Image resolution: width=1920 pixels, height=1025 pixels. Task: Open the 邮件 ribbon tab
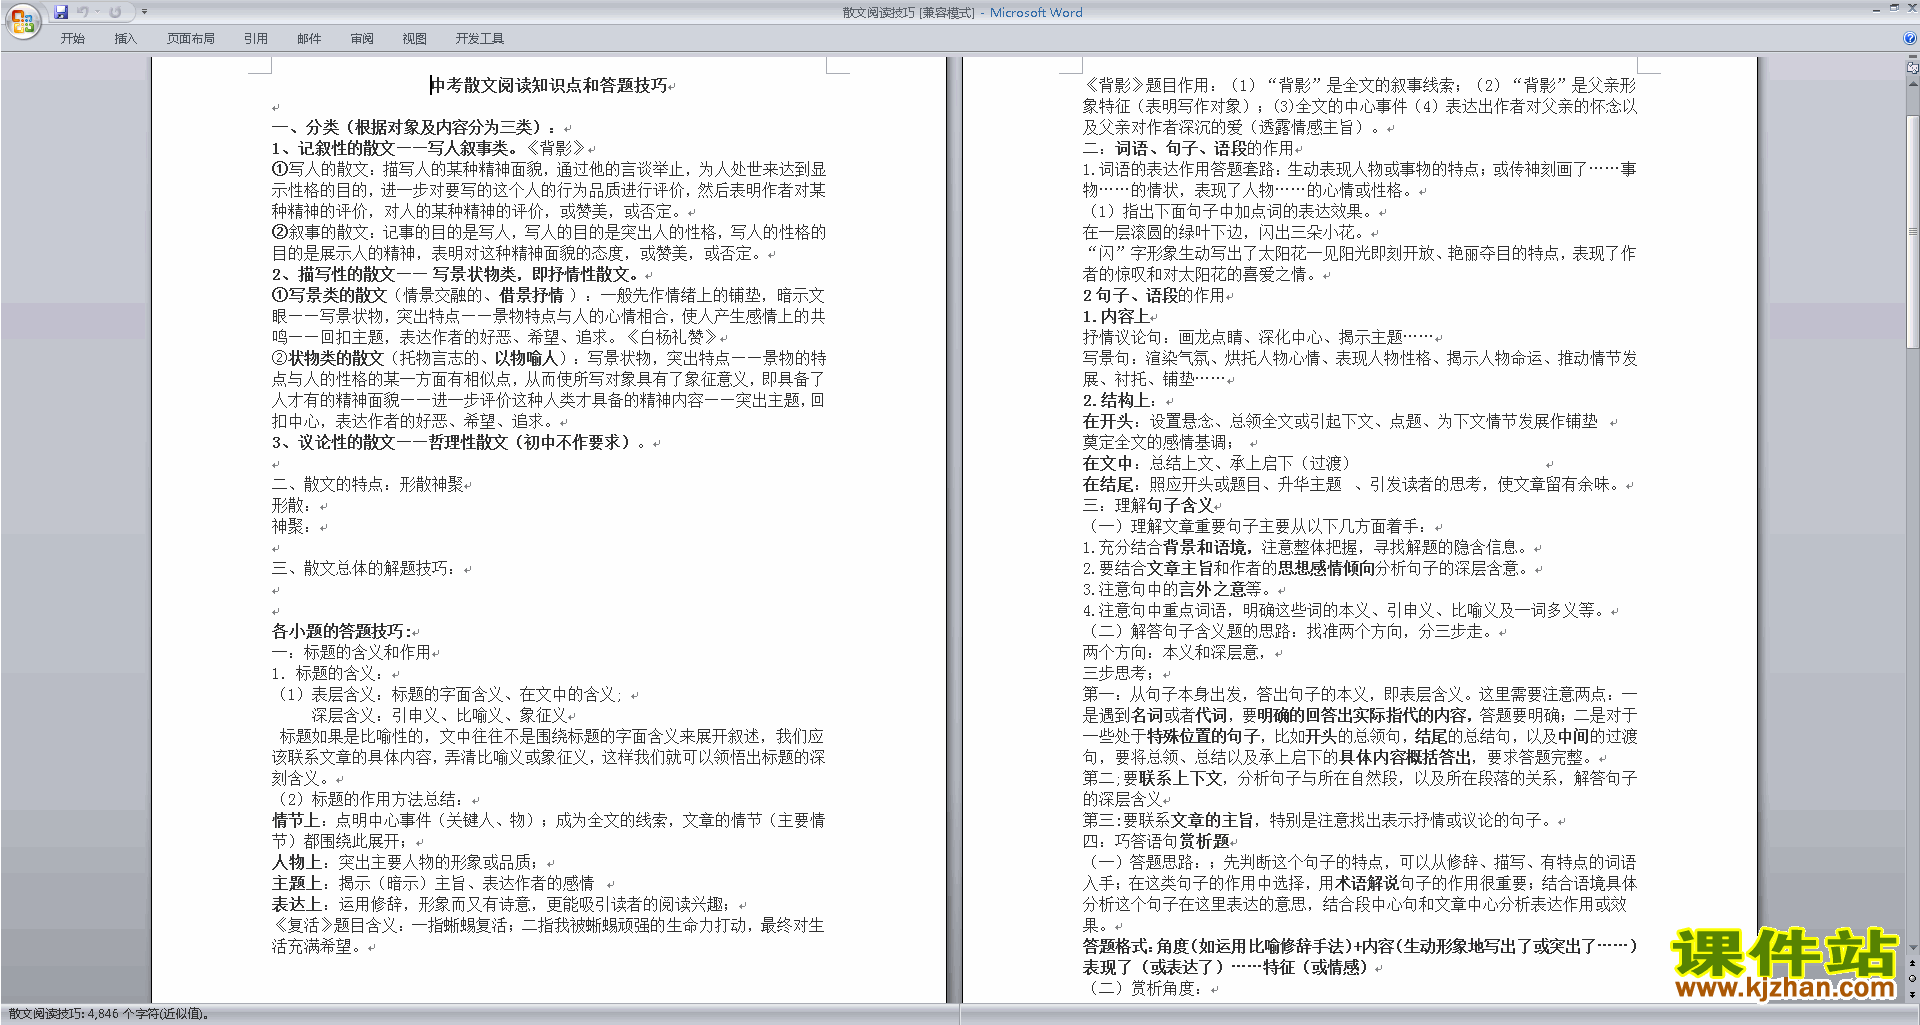point(309,39)
